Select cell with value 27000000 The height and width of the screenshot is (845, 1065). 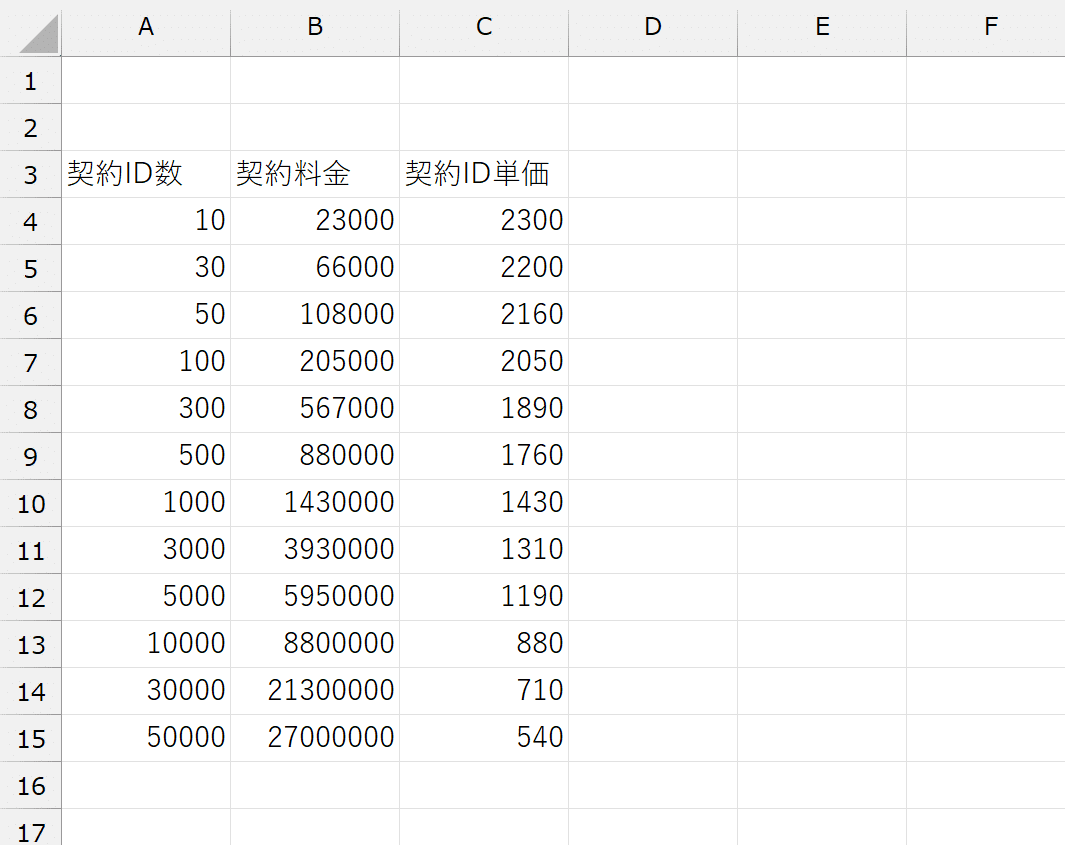click(x=315, y=738)
